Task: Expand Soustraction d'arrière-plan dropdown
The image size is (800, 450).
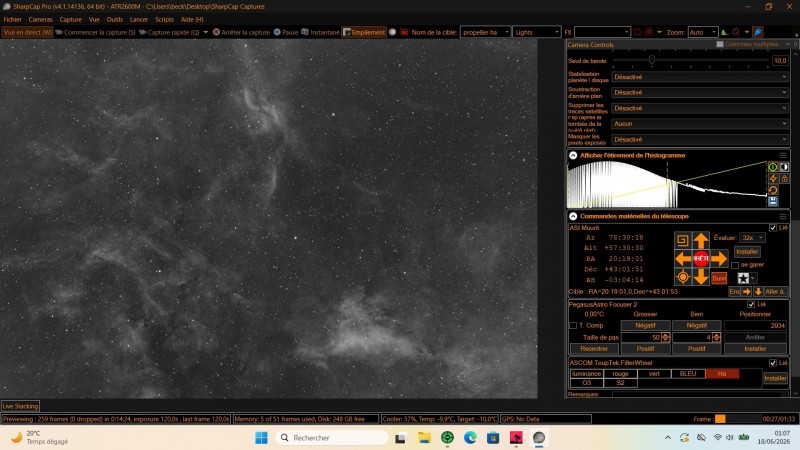Action: coord(699,93)
